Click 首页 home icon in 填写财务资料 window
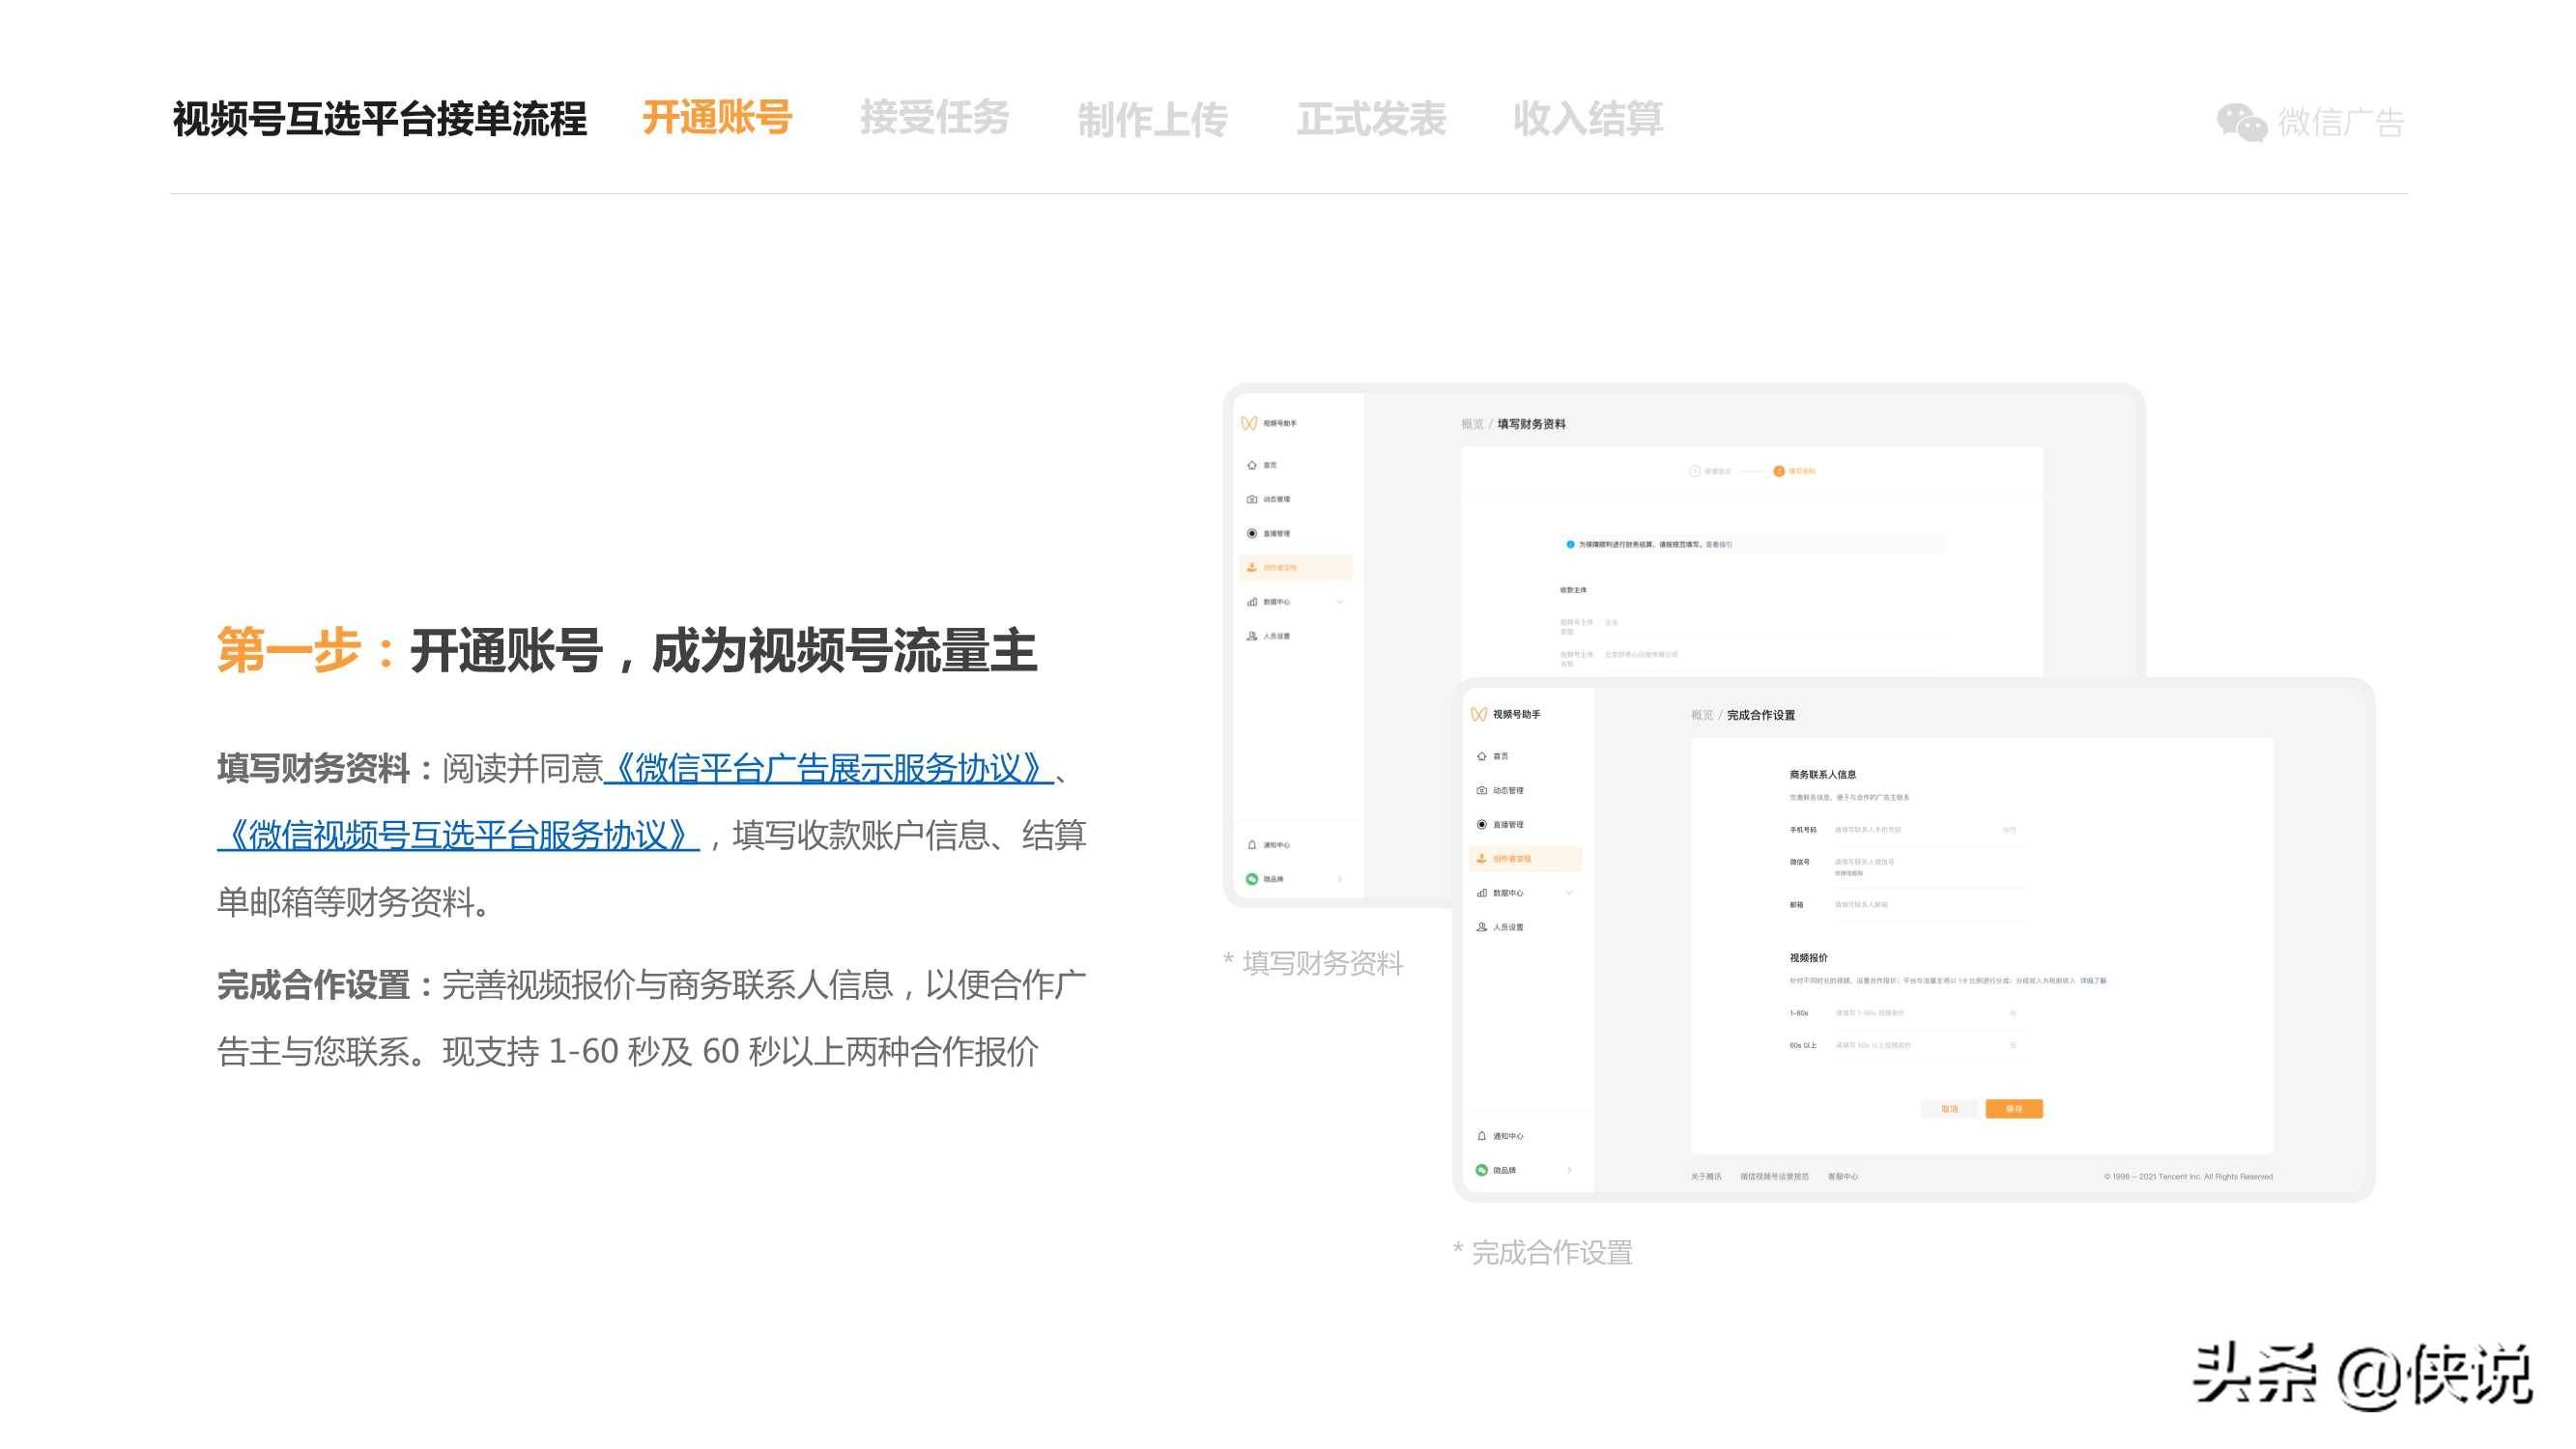Screen dimensions: 2576x1449 coord(1252,465)
